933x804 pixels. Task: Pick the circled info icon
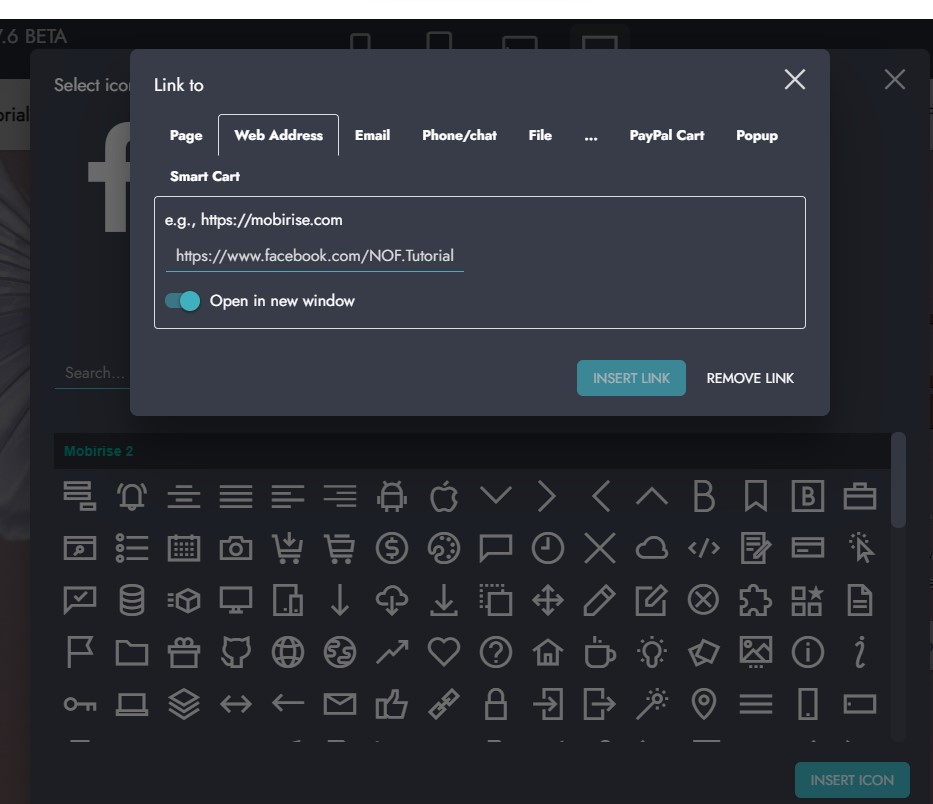tap(807, 652)
